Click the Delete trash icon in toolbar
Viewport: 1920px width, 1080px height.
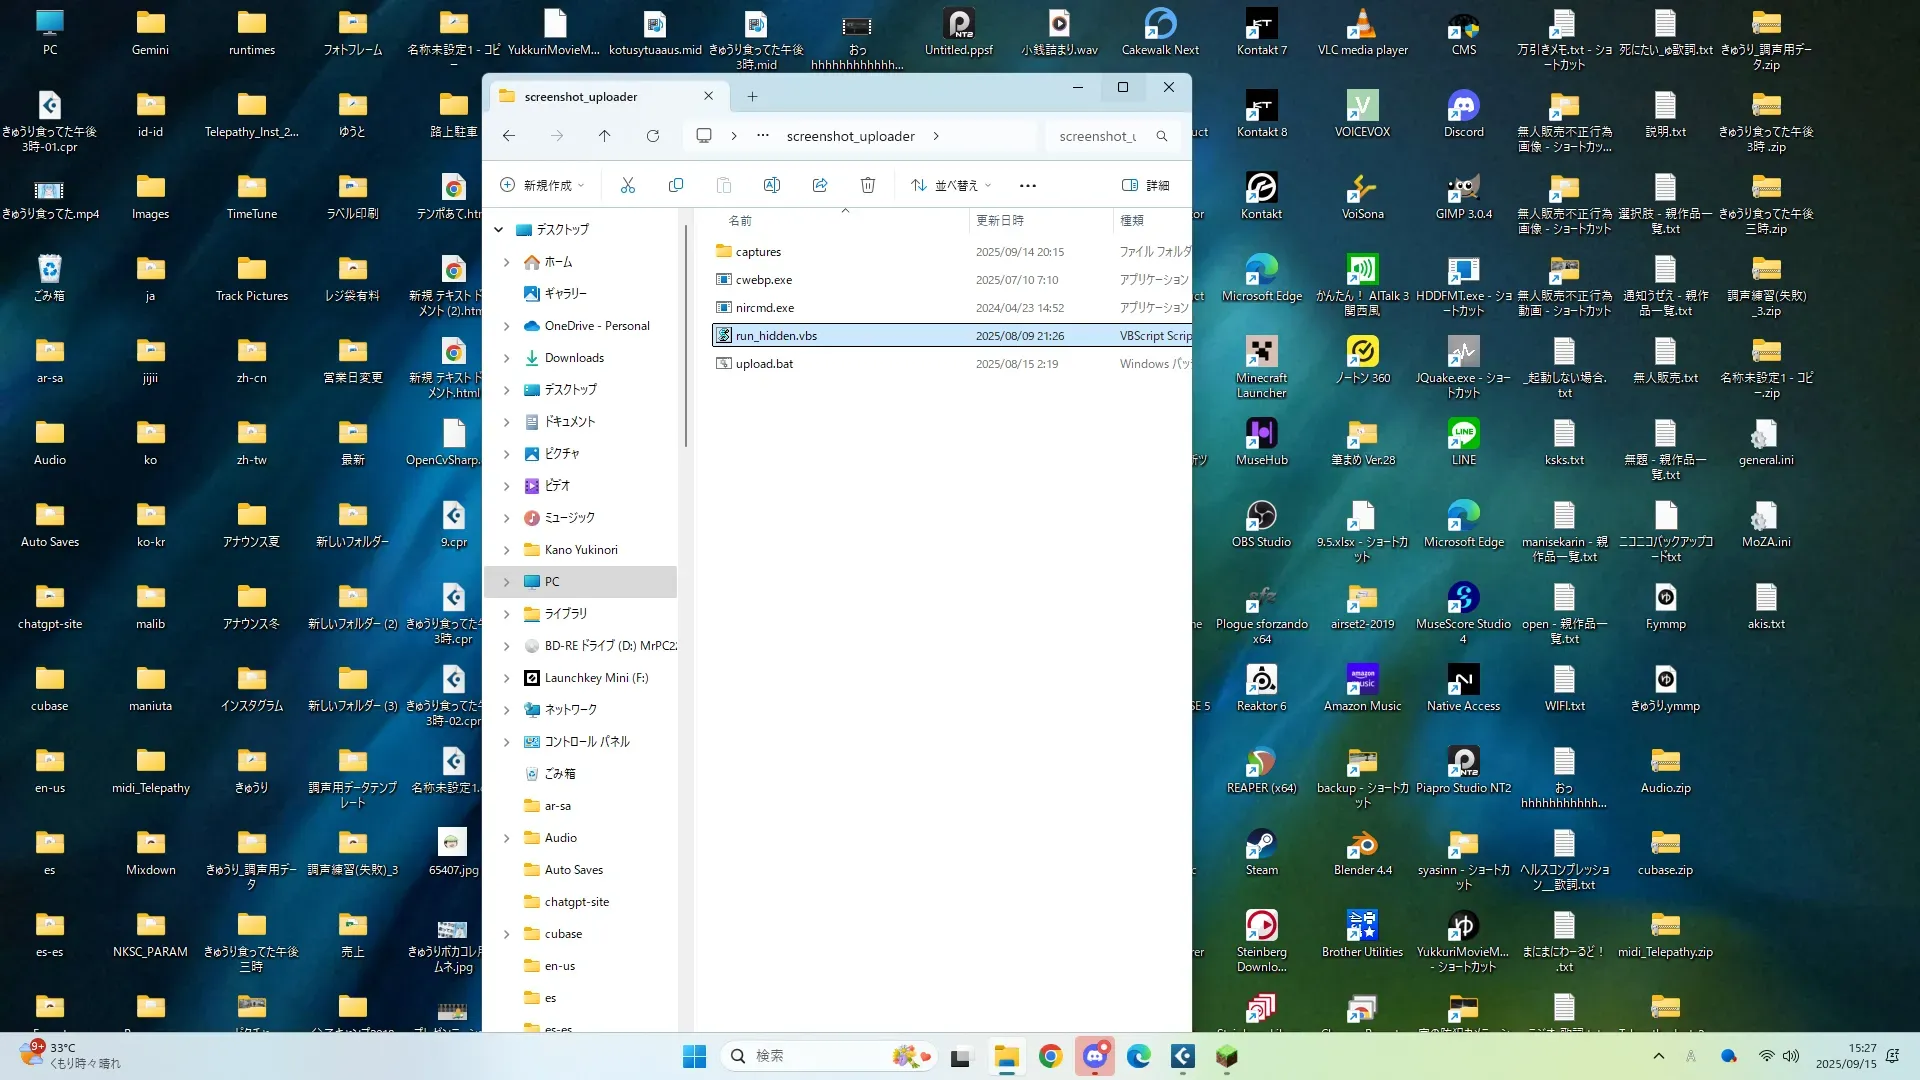coord(868,185)
